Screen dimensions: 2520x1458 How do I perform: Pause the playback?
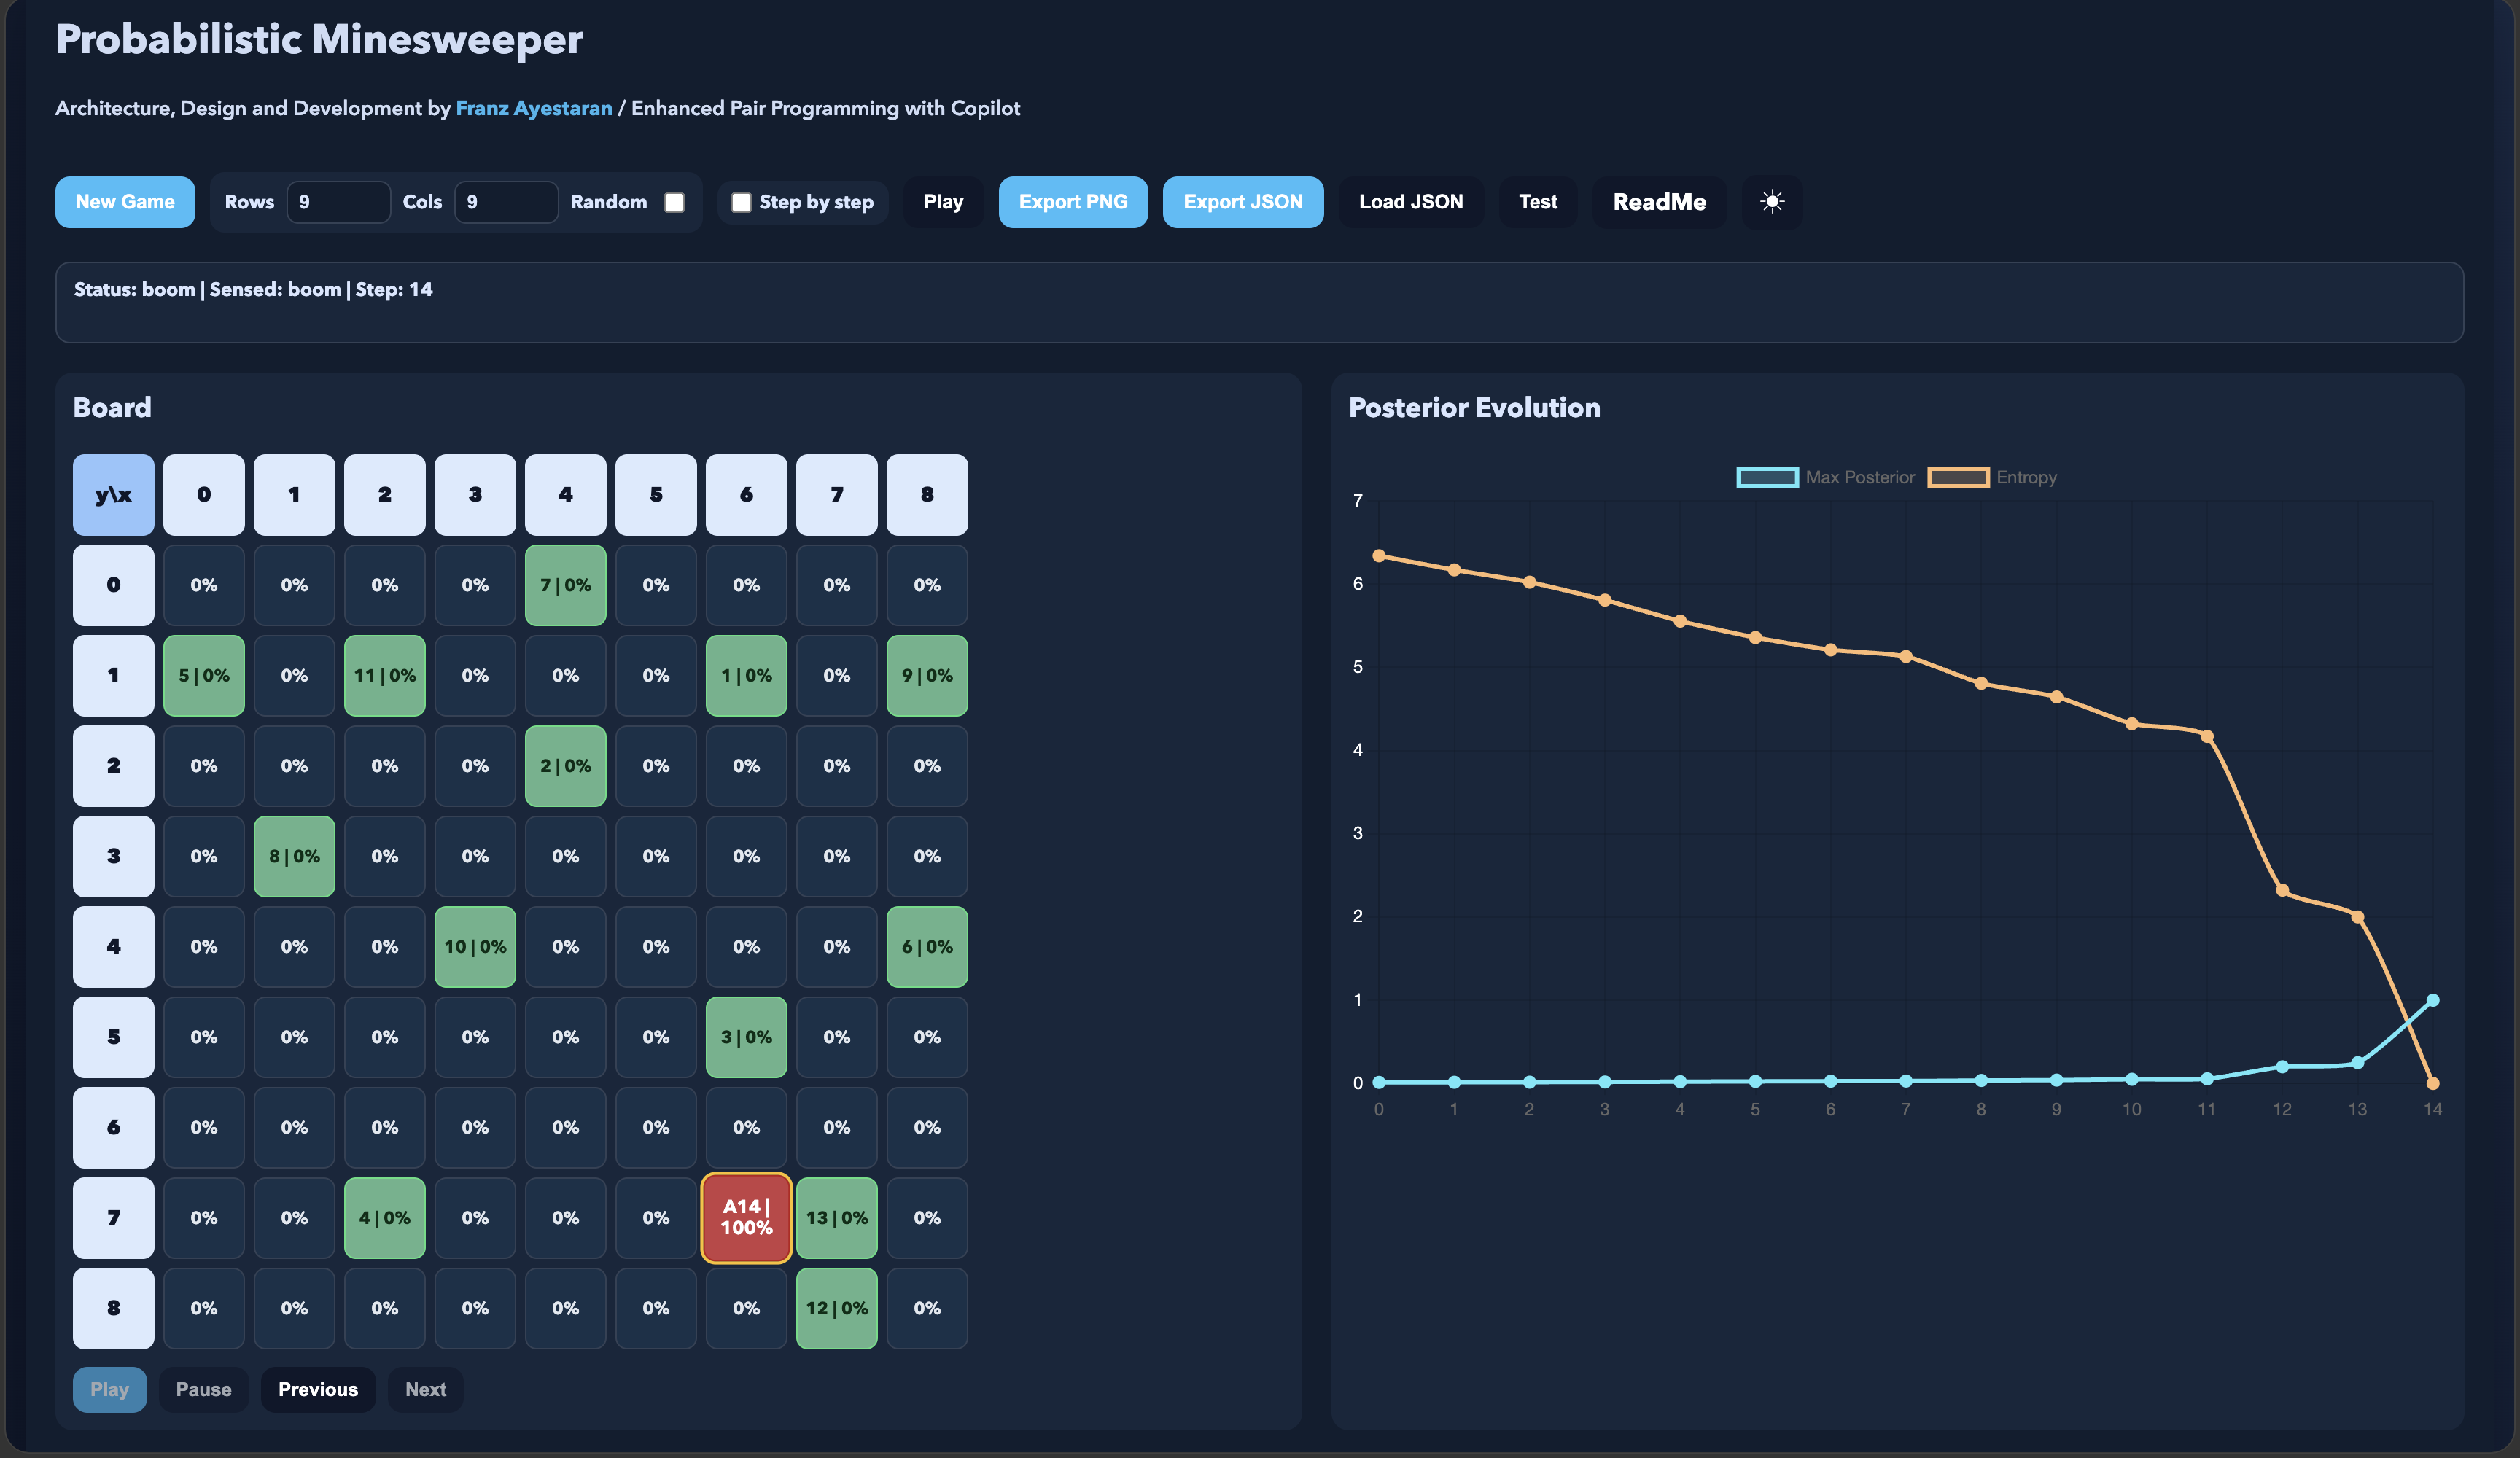pos(204,1389)
